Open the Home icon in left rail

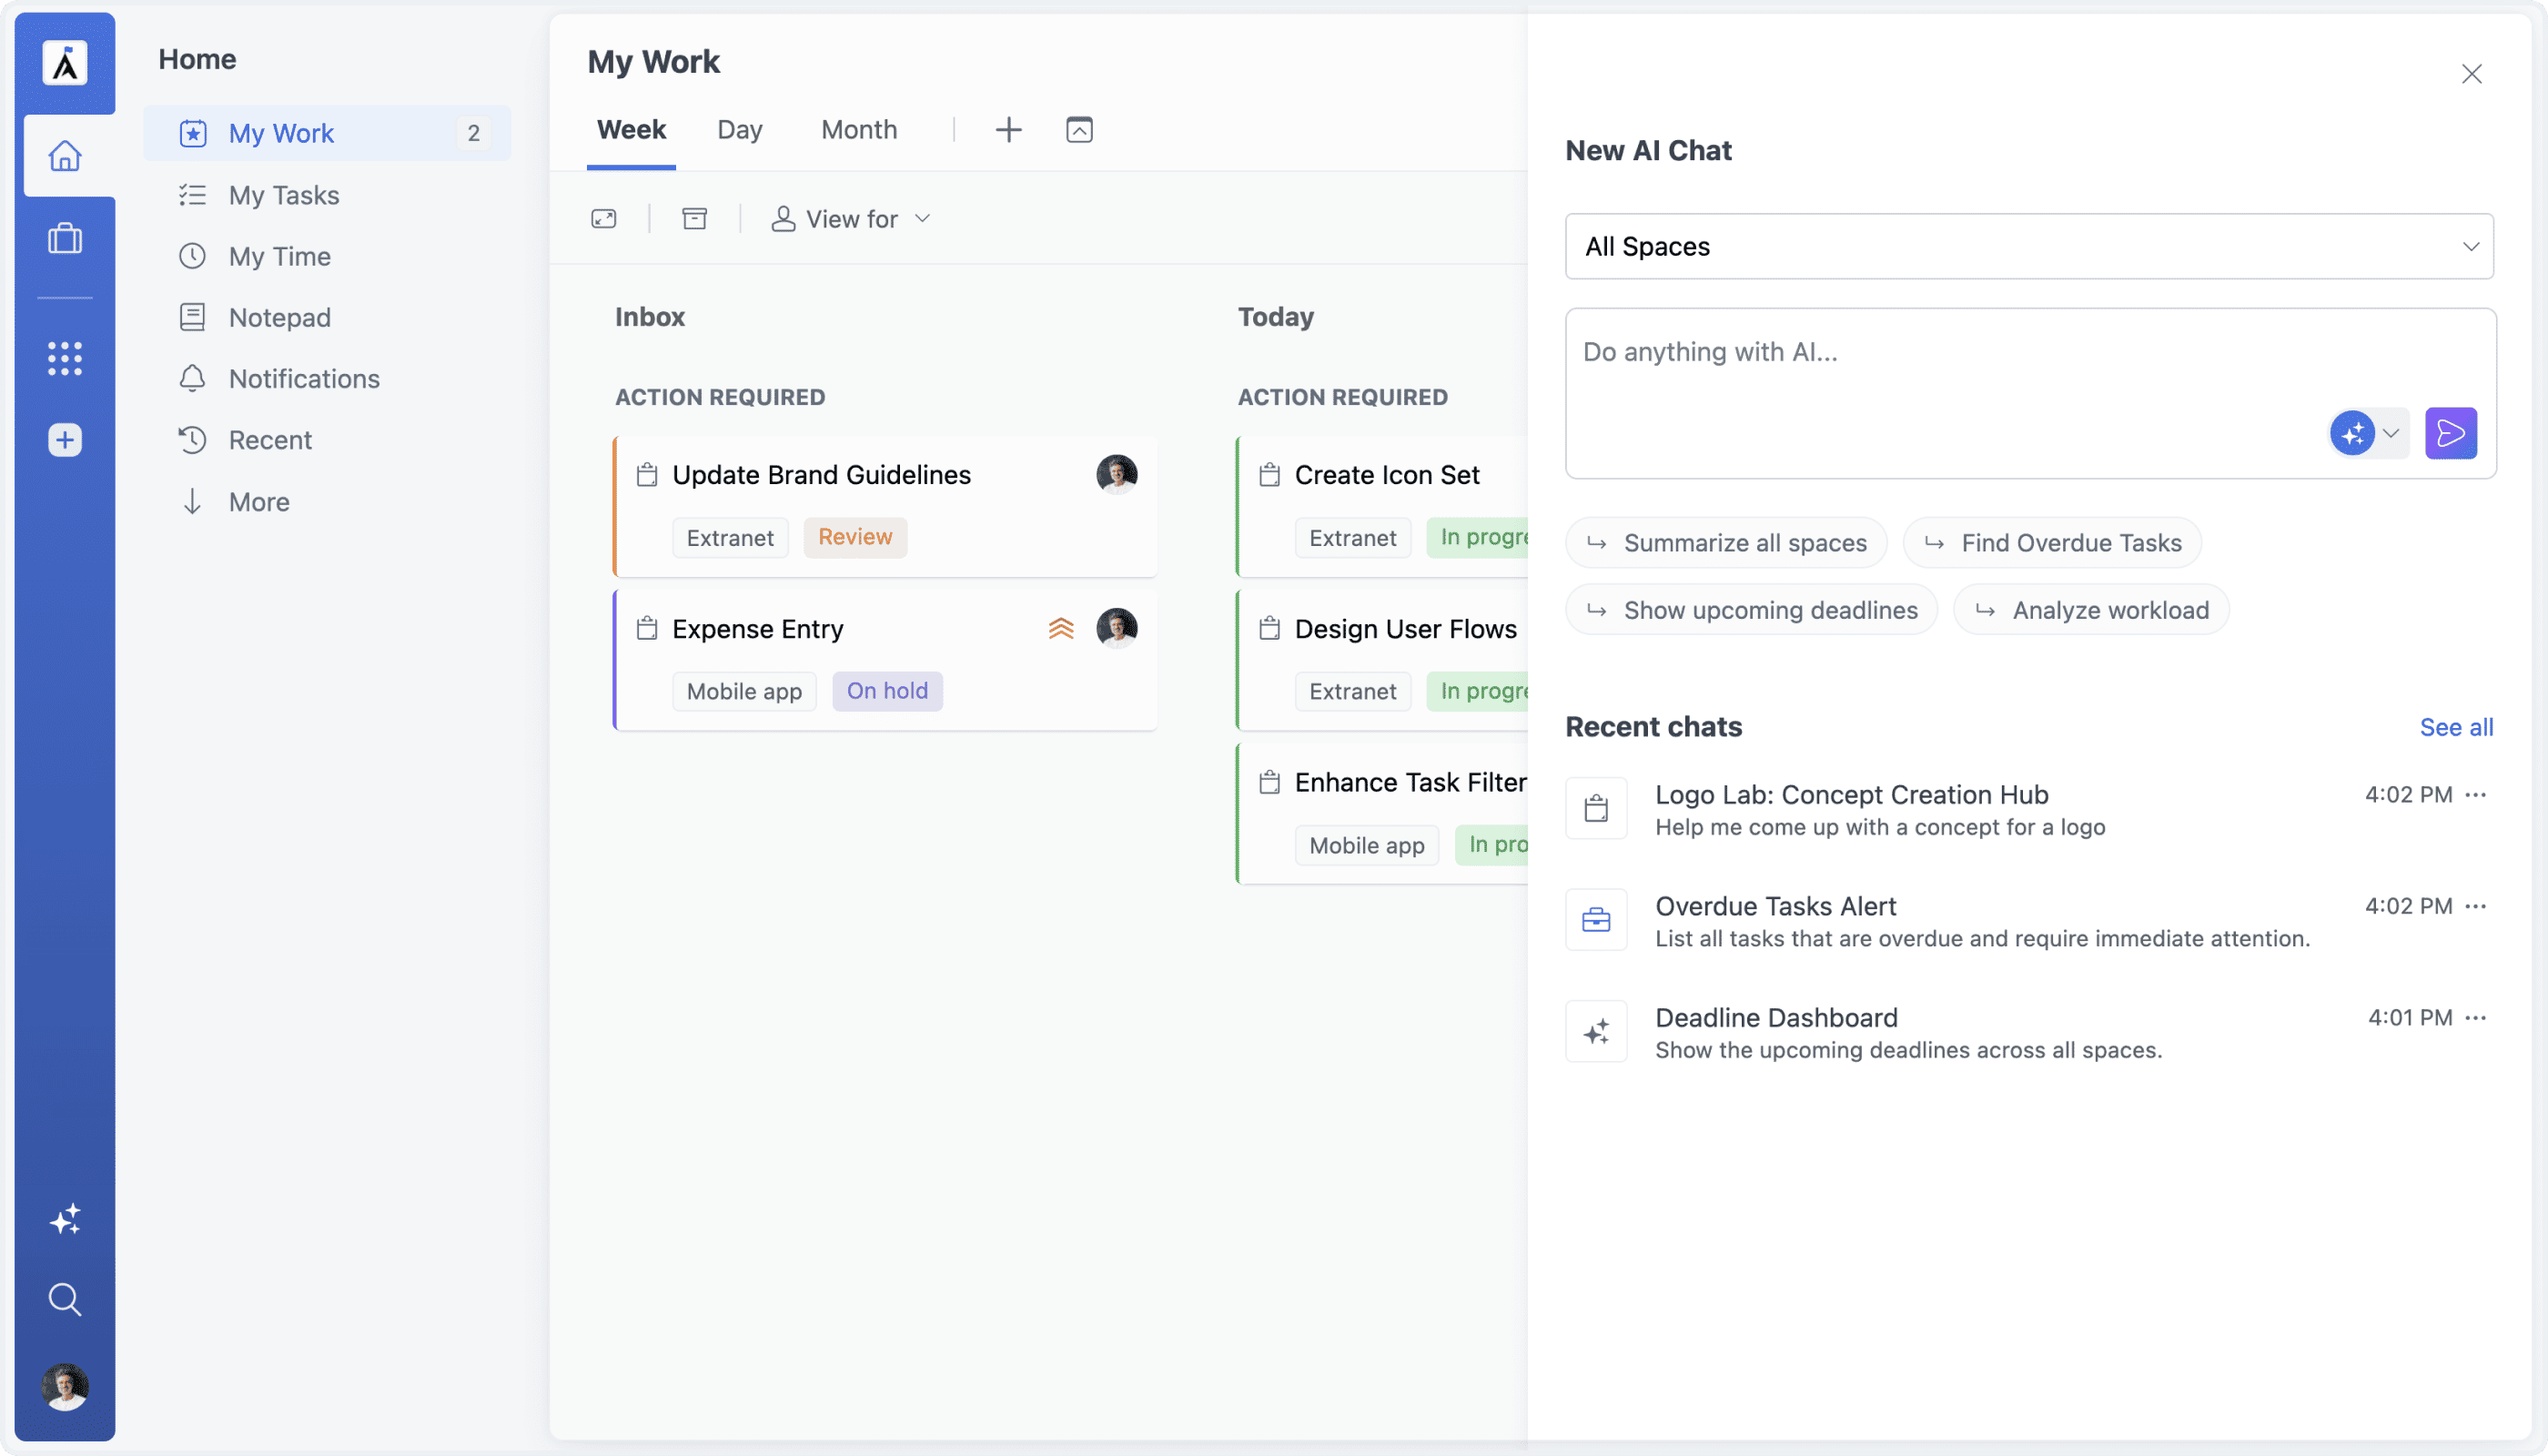[x=65, y=156]
